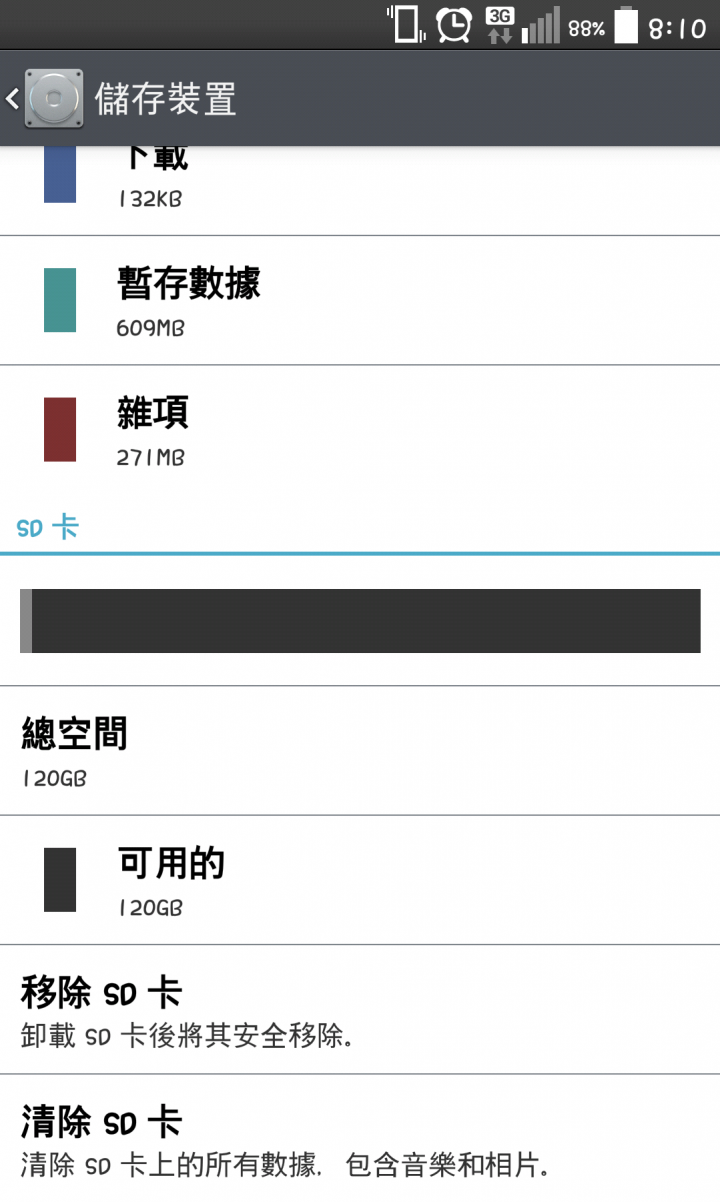720x1202 pixels.
Task: Click the dark red 雜項 color swatch
Action: point(60,429)
